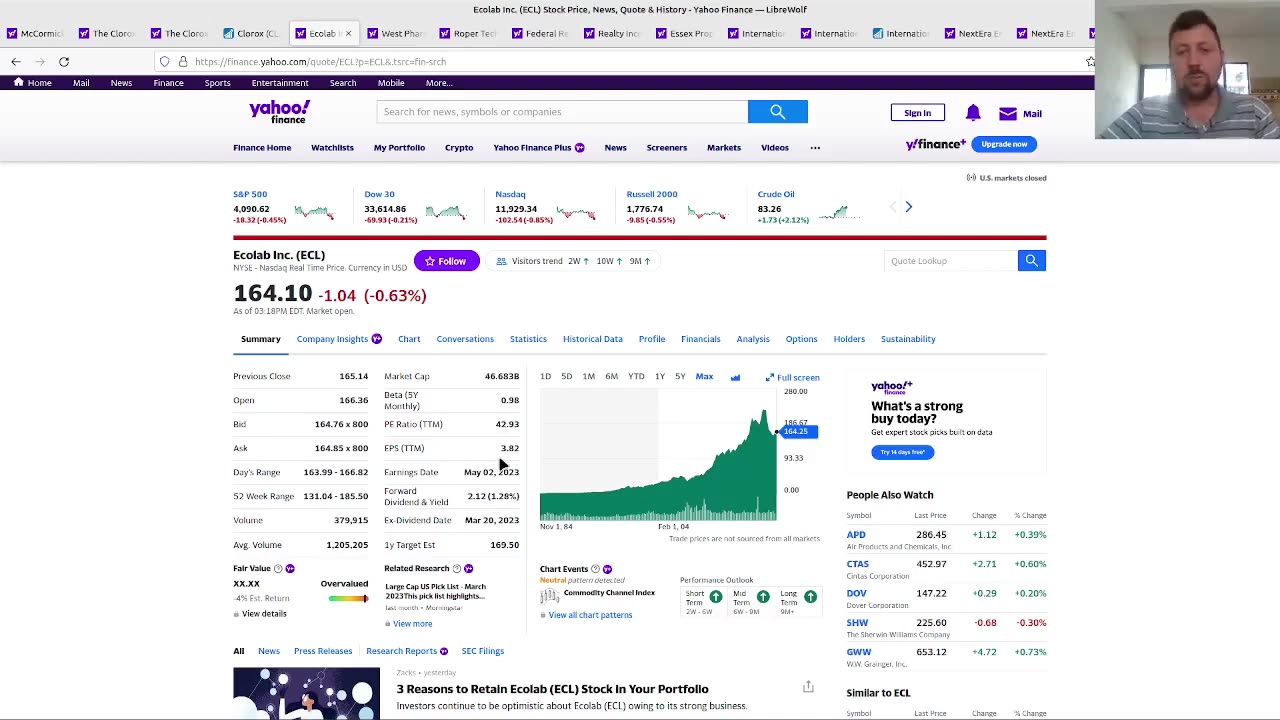1280x720 pixels.
Task: Filter news by Press Releases
Action: pyautogui.click(x=323, y=651)
